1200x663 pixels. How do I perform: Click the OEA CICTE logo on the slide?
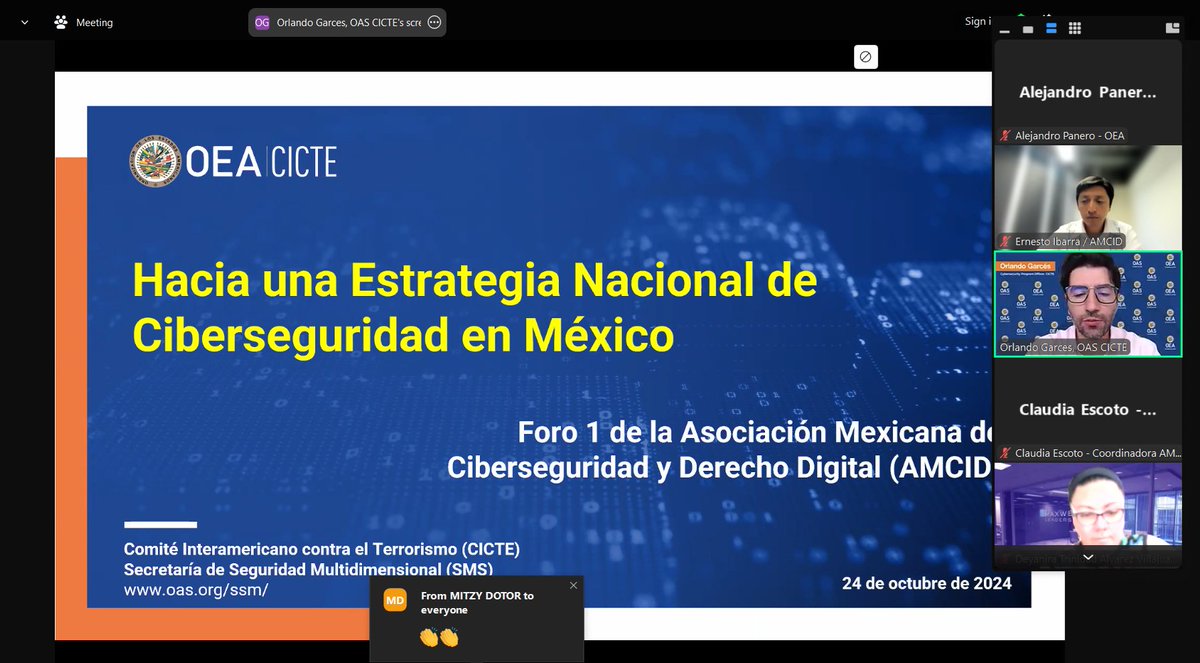pyautogui.click(x=233, y=161)
